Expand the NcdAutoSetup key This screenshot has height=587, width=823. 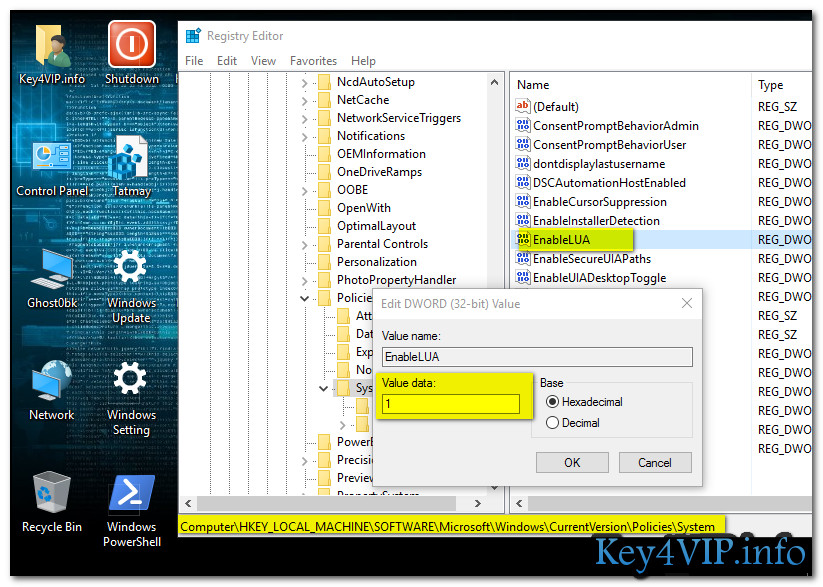click(304, 82)
